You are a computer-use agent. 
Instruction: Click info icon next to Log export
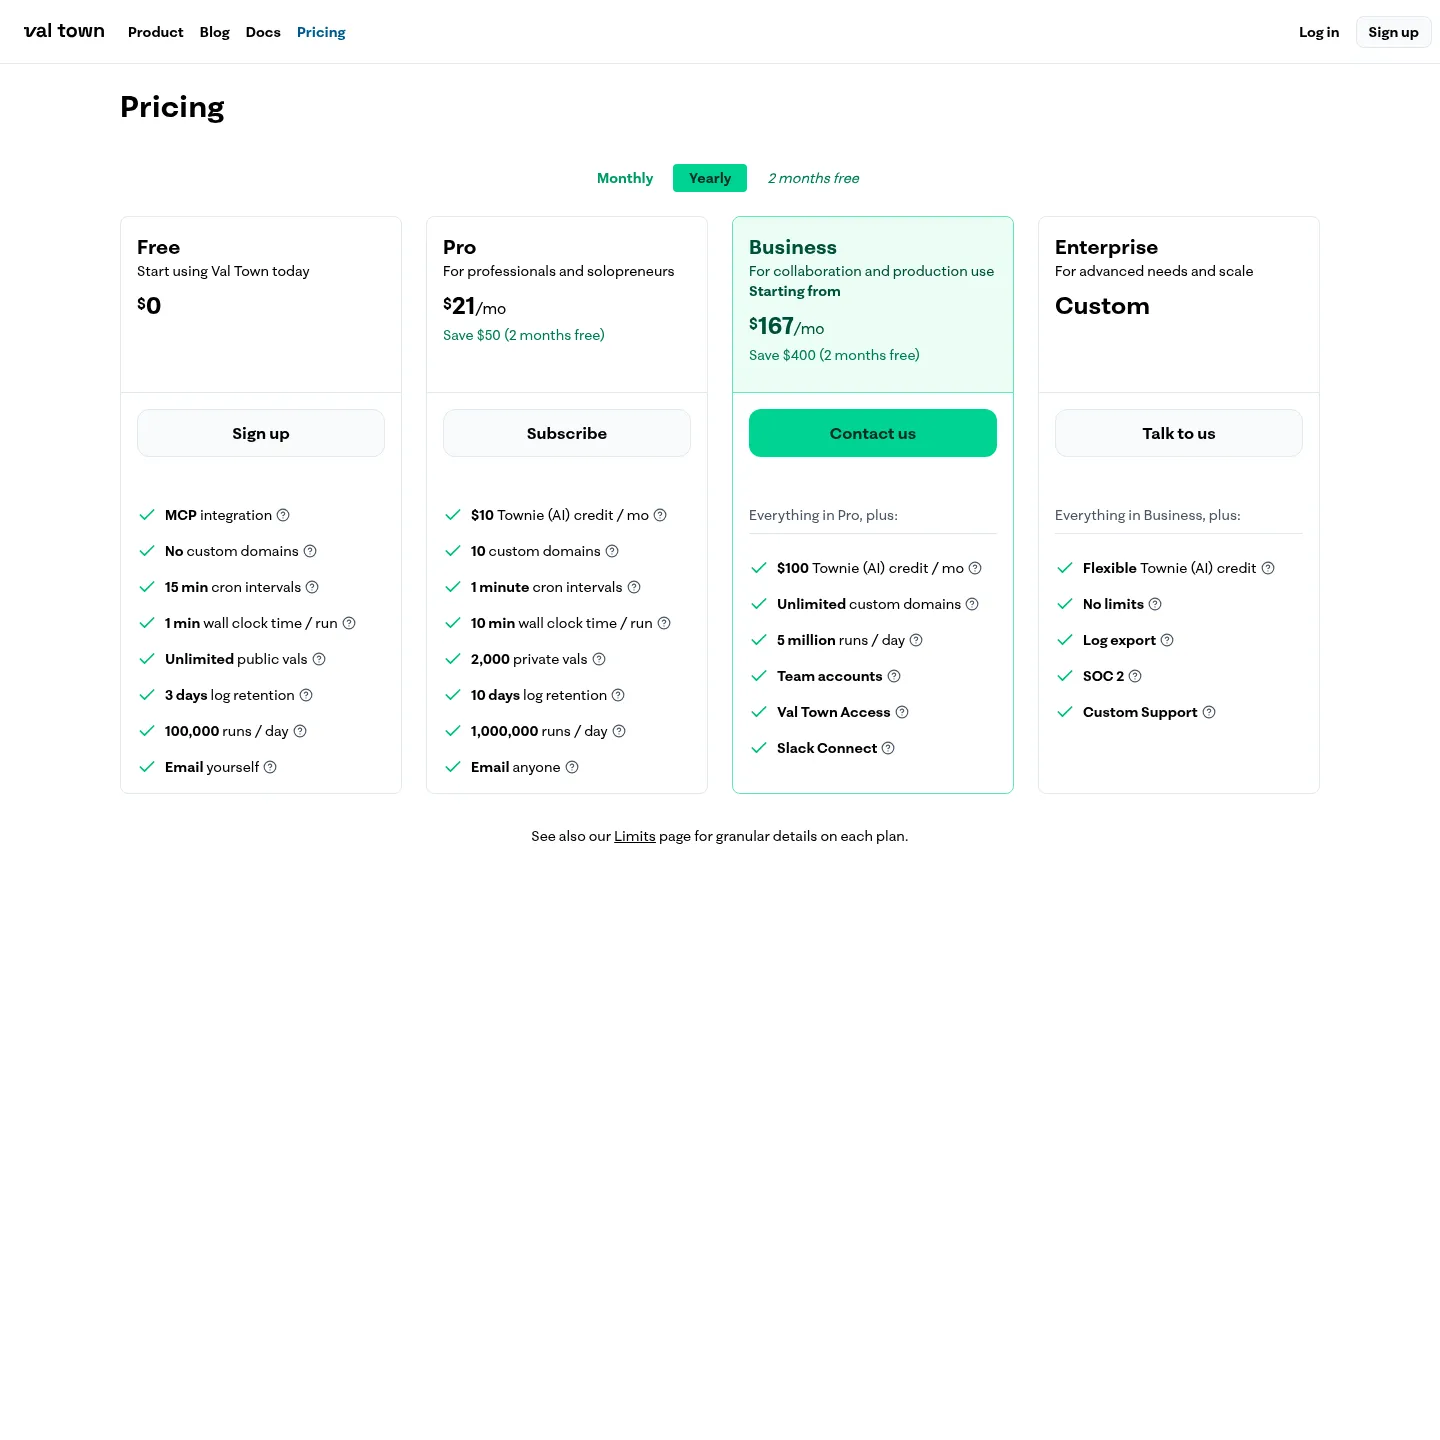click(x=1167, y=640)
